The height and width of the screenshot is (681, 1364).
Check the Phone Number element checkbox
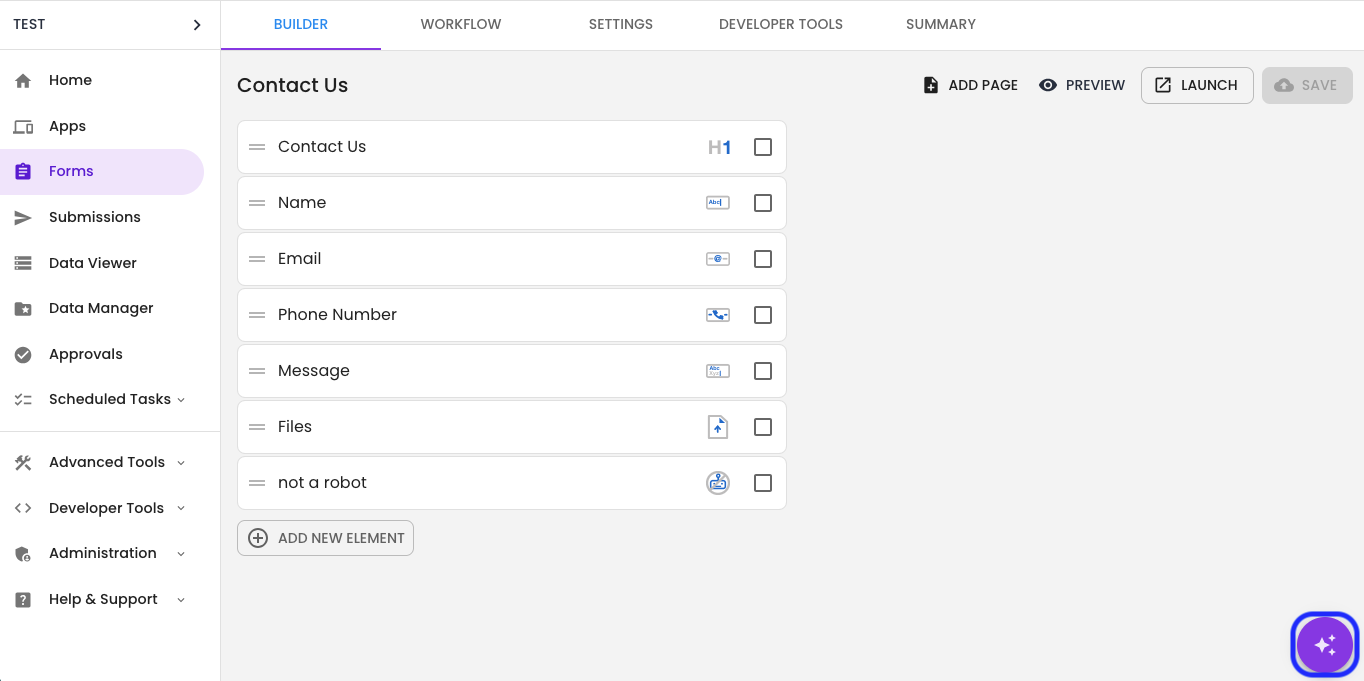click(x=763, y=315)
